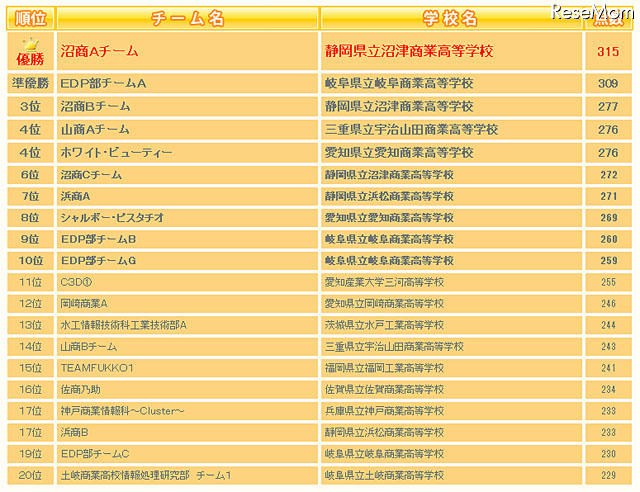Select team C3D①
This screenshot has width=640, height=492.
pyautogui.click(x=76, y=282)
